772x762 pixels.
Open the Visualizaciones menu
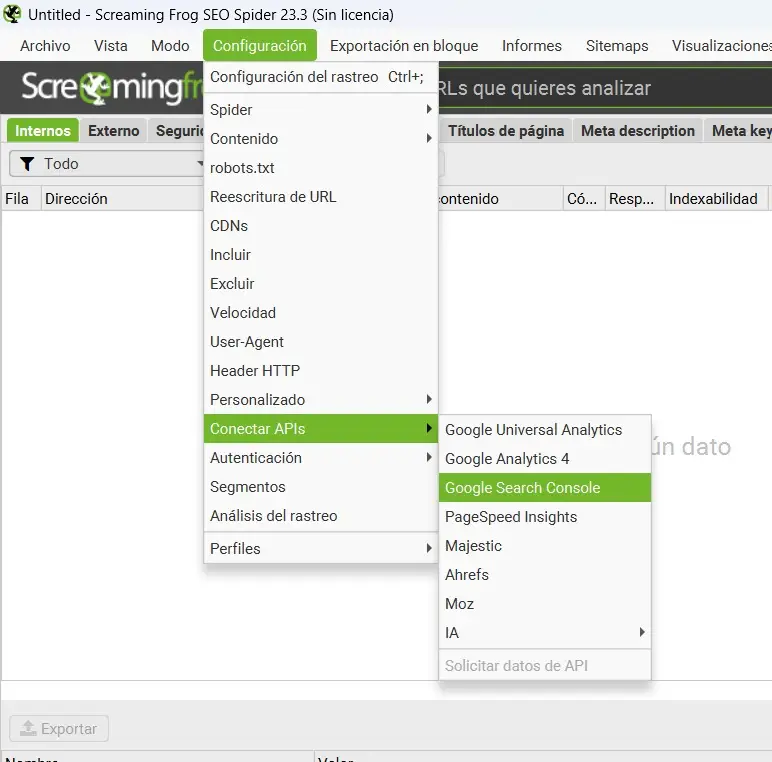721,46
